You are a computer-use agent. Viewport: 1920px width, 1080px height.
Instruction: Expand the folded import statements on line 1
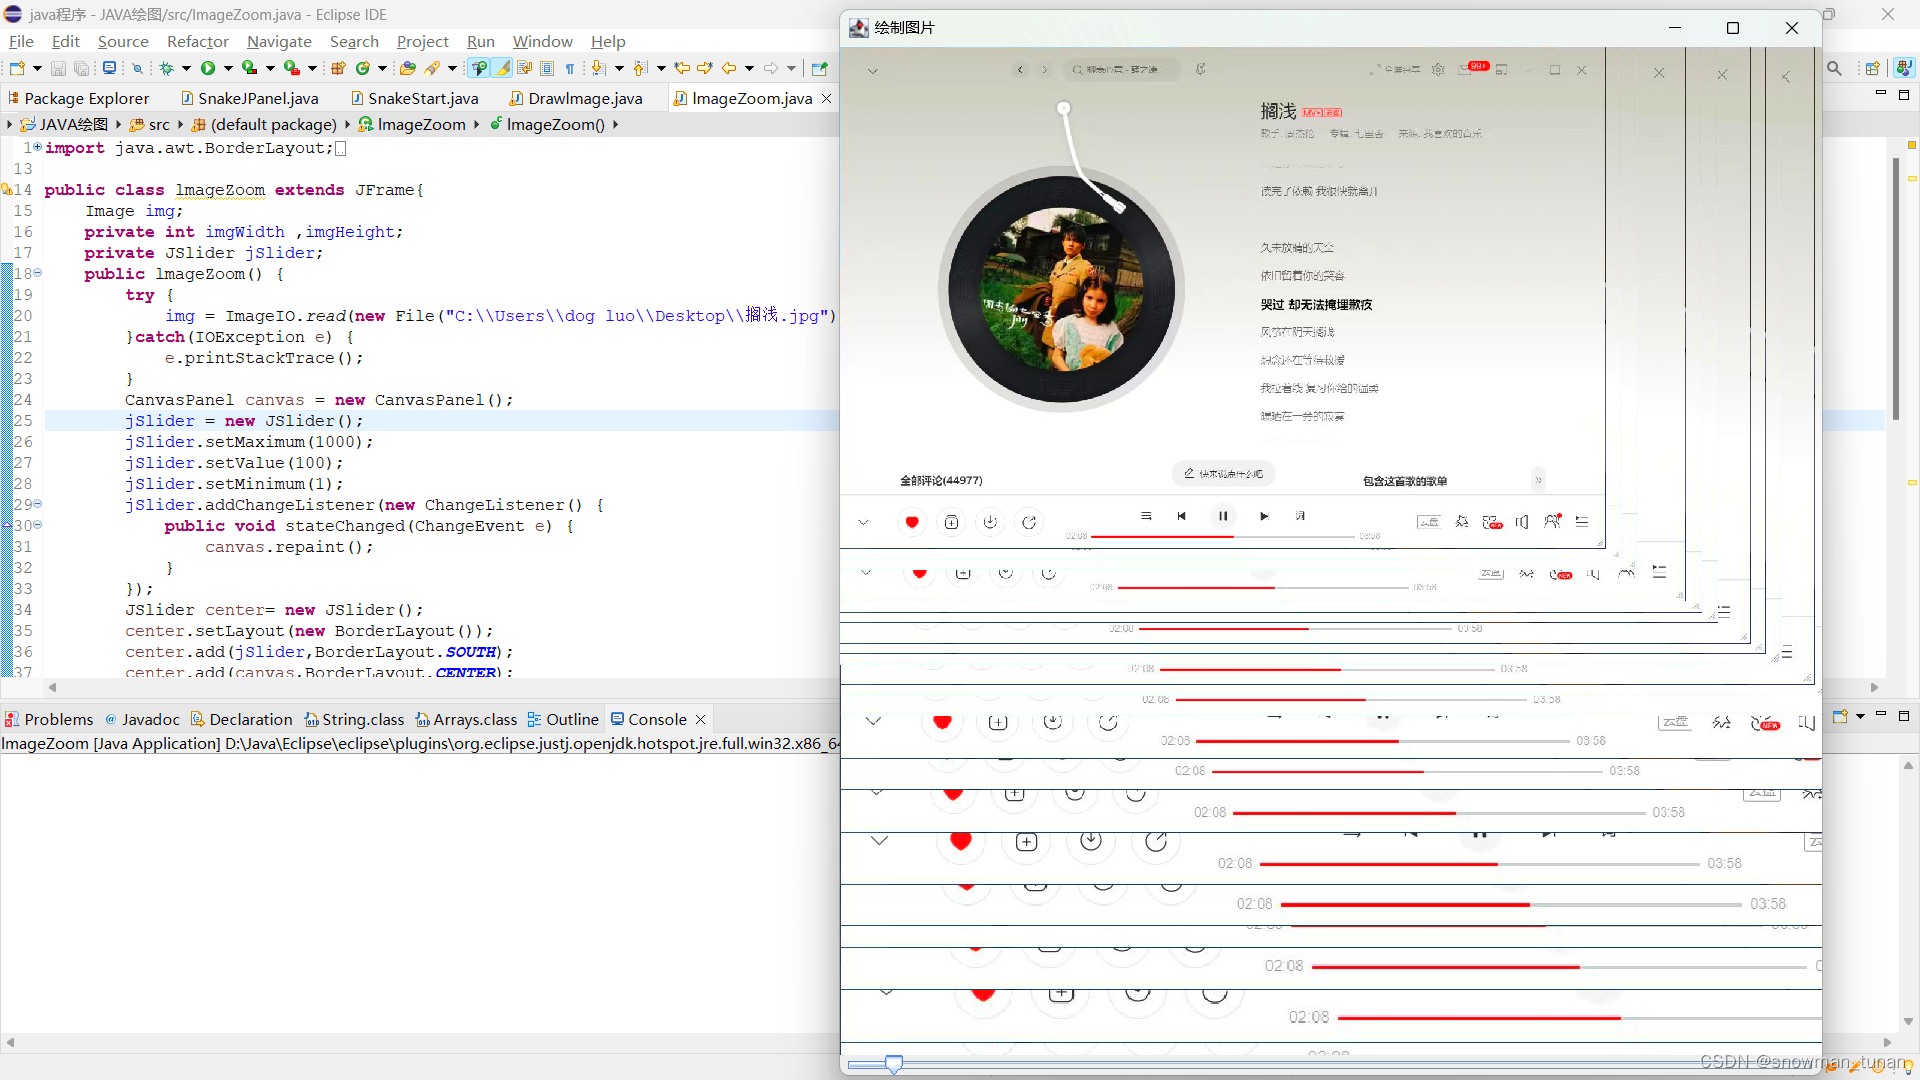point(38,147)
